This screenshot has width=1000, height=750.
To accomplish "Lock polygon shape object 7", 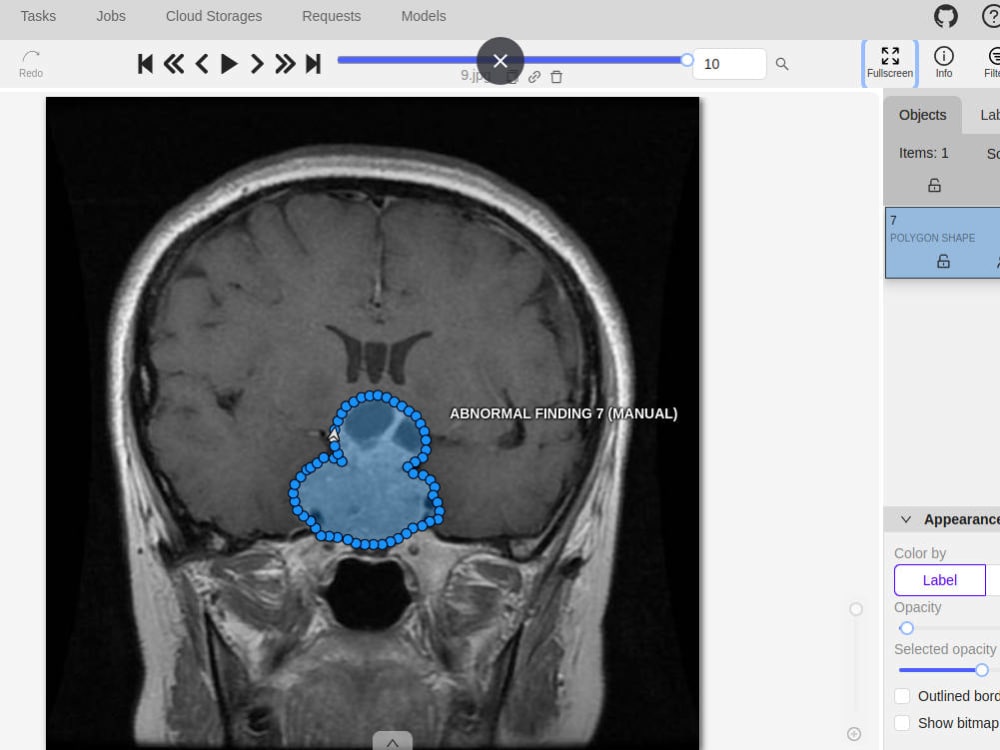I will [943, 261].
